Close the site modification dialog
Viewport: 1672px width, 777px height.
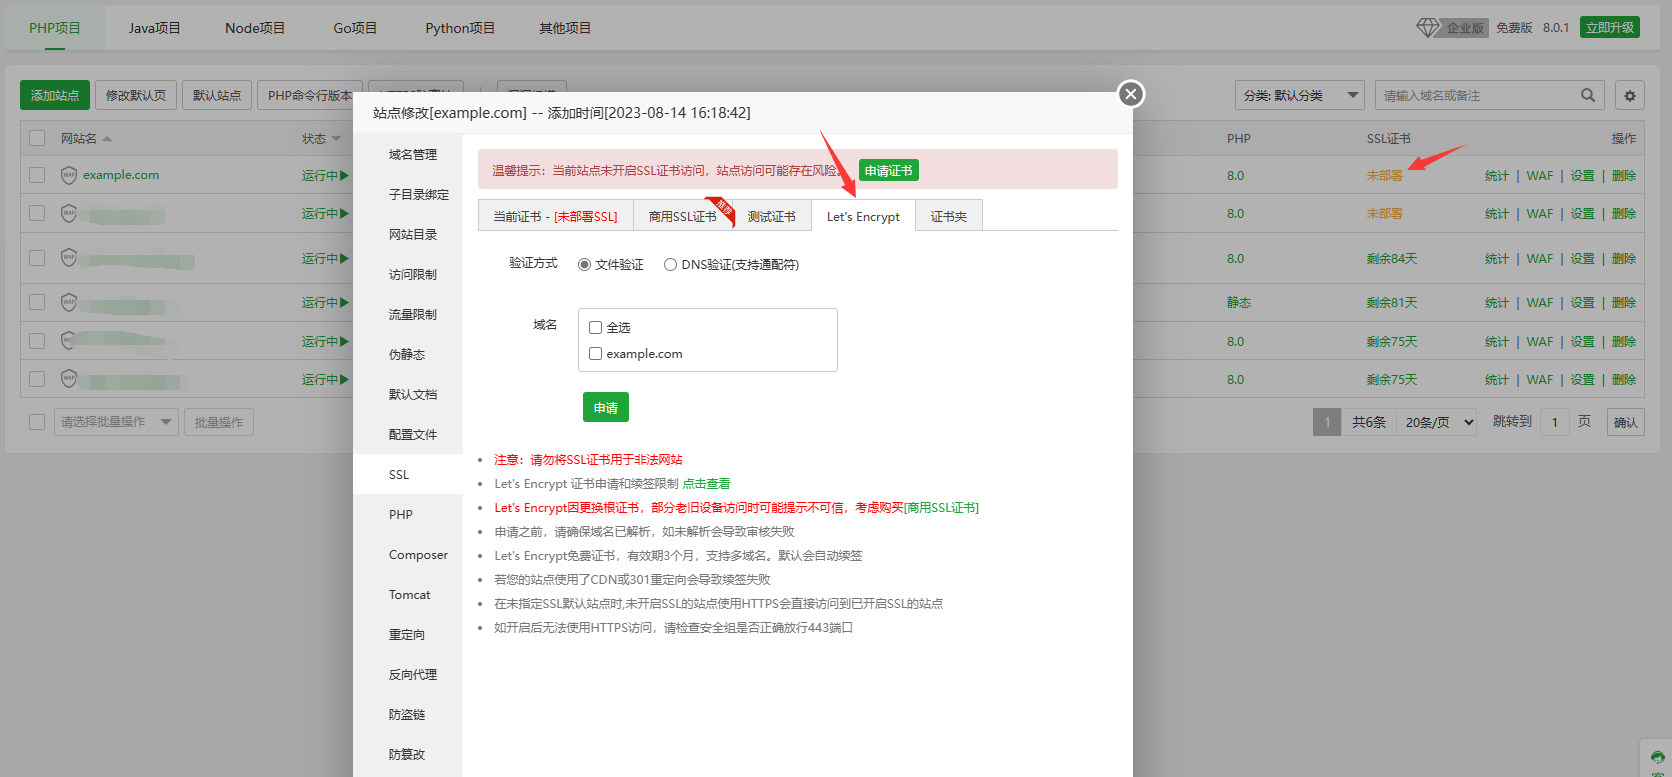pyautogui.click(x=1130, y=94)
